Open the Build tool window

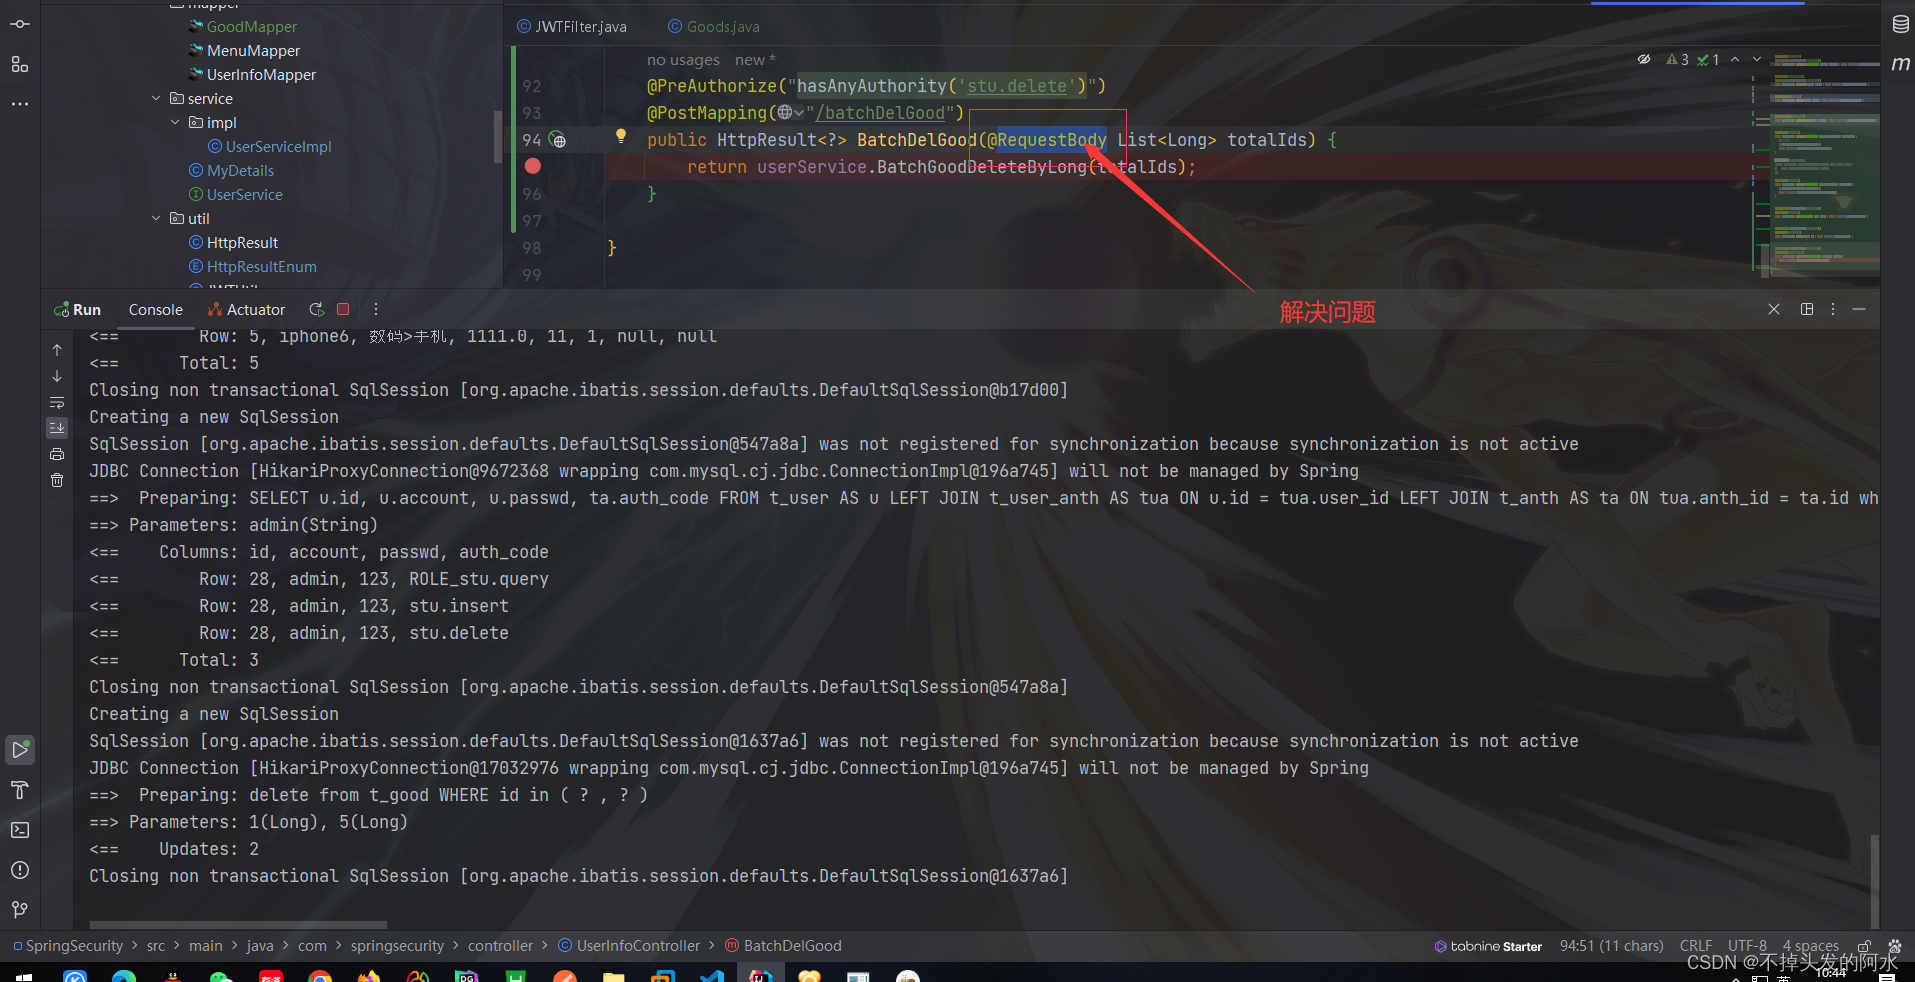(x=20, y=790)
